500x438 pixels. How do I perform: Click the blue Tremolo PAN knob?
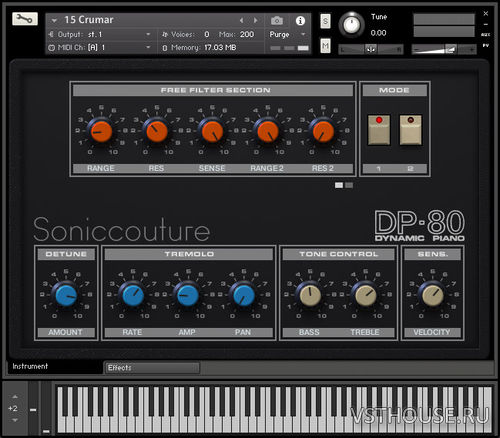[244, 295]
